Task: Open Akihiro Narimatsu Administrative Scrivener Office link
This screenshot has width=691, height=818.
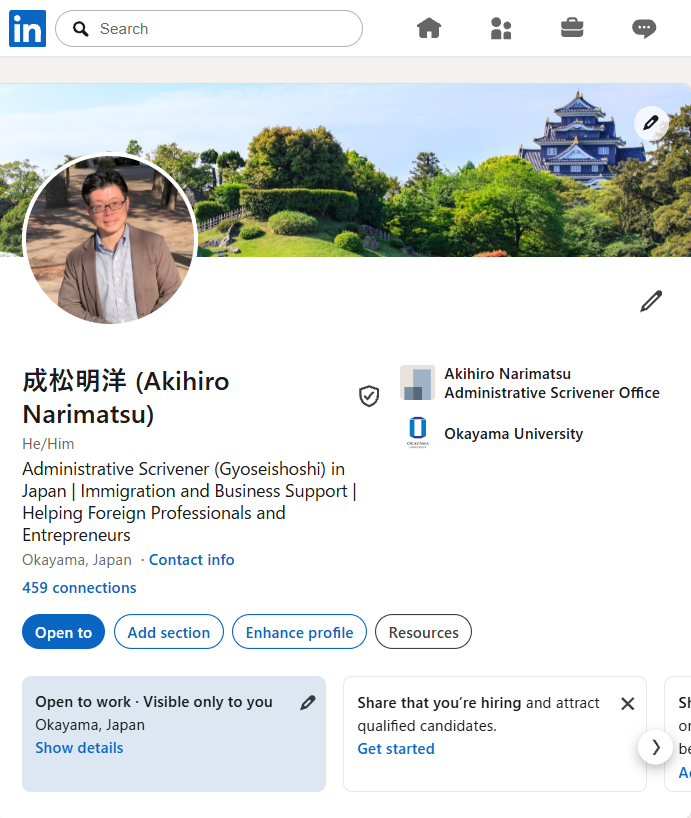Action: [x=552, y=383]
